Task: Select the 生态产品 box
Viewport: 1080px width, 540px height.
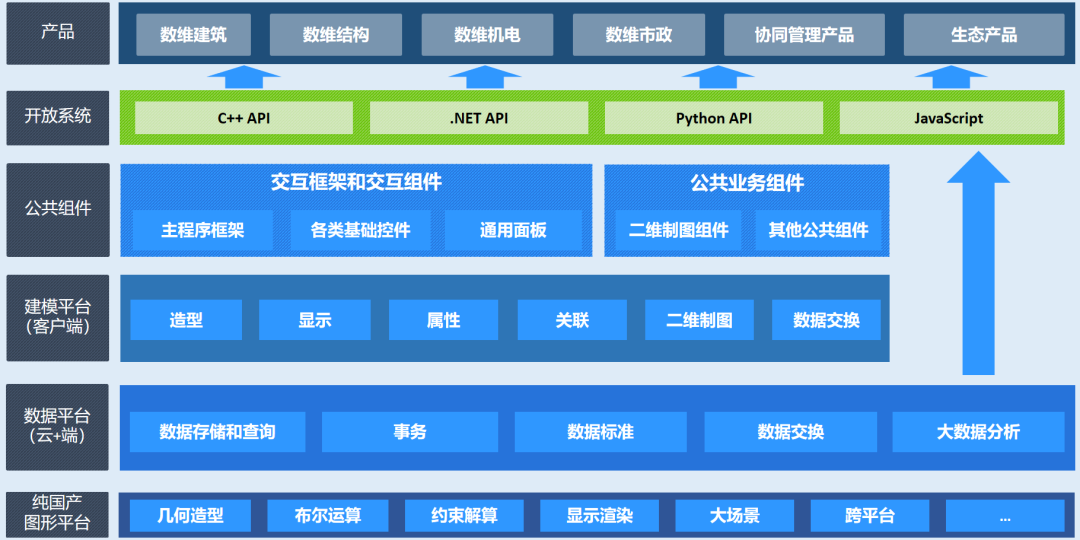Action: tap(984, 35)
